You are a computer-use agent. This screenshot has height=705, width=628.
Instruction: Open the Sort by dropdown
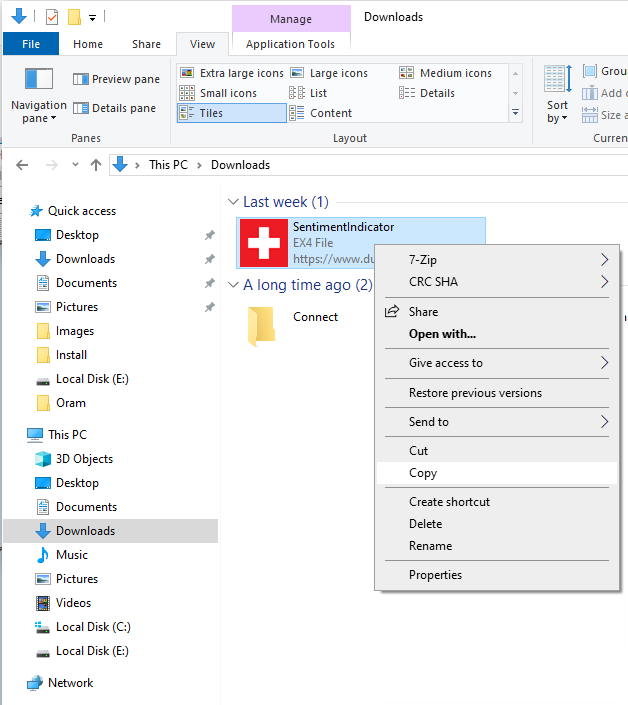point(557,94)
